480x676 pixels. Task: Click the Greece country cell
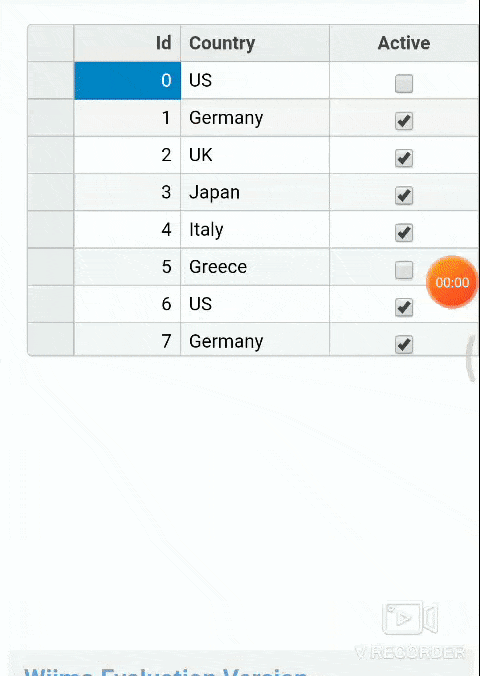[255, 267]
